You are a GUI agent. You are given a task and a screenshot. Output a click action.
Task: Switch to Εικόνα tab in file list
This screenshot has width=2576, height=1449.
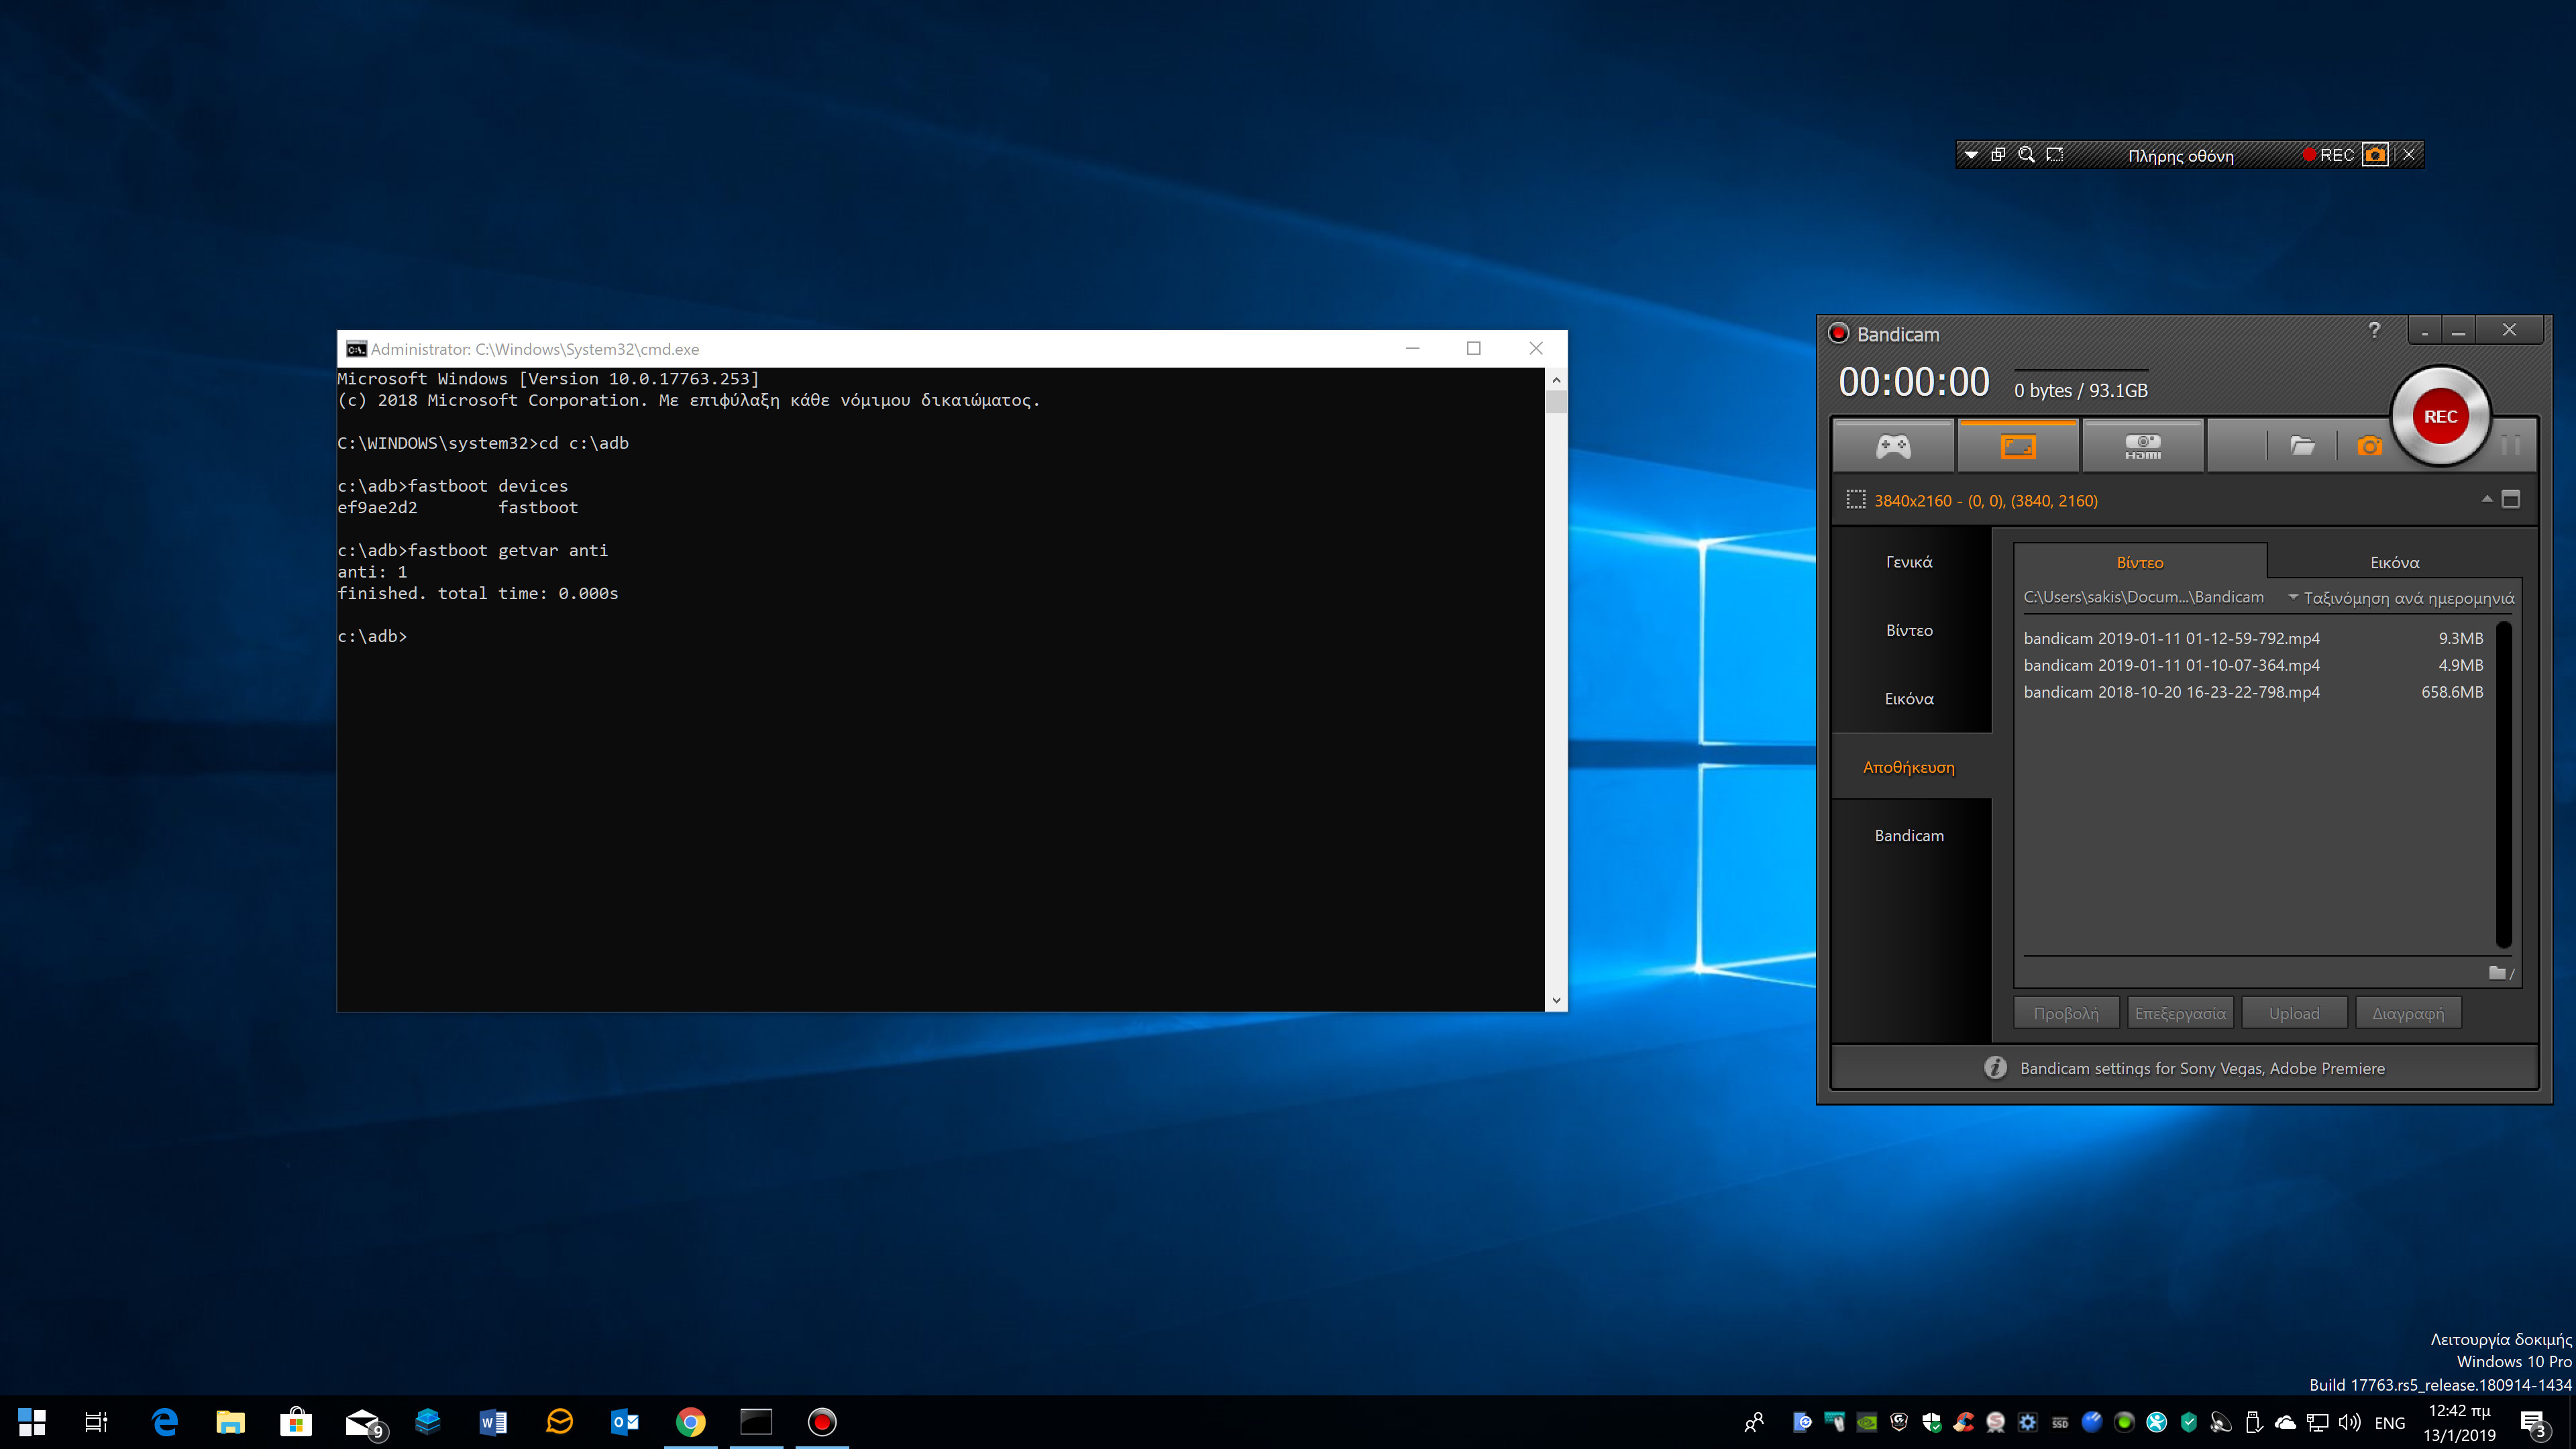point(2394,563)
